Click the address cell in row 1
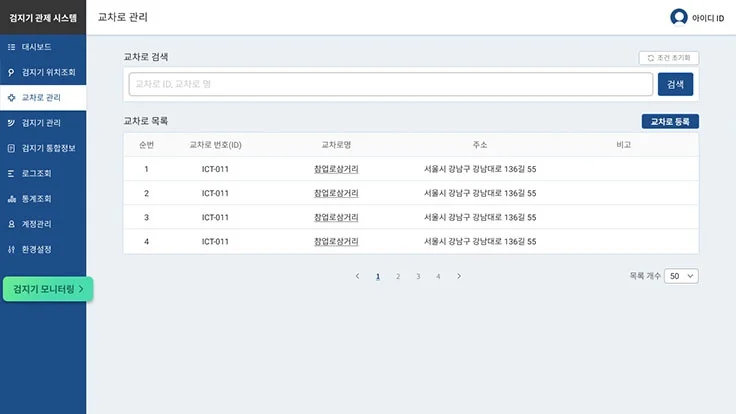Screen dimensions: 736x414 (480, 169)
